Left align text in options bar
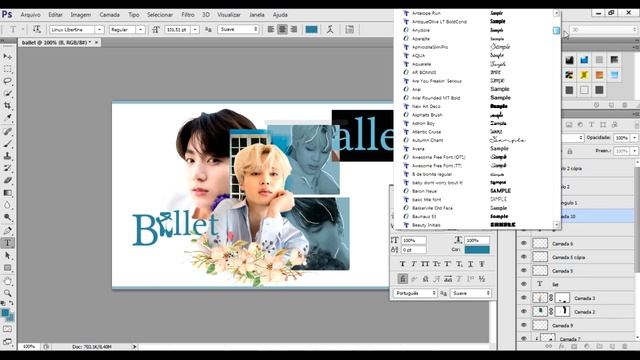Viewport: 640px width, 360px height. (x=271, y=29)
